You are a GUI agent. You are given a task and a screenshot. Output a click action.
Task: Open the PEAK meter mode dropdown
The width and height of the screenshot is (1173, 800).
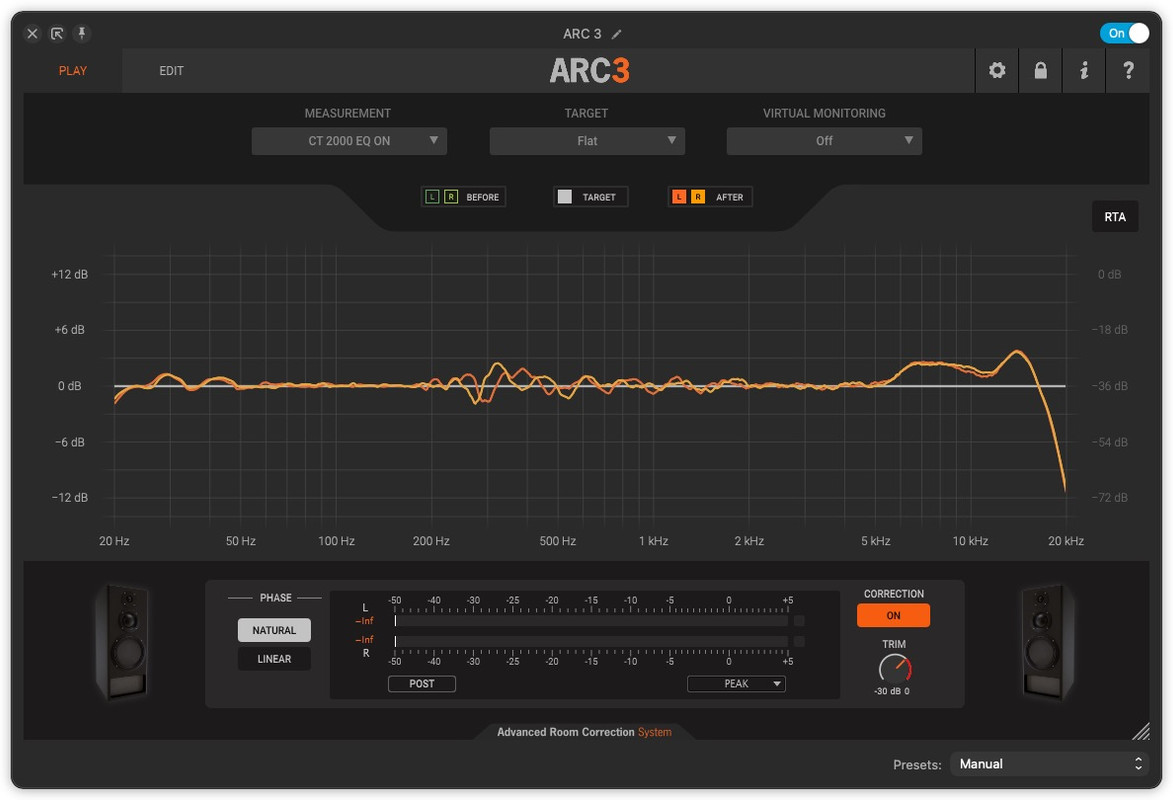point(736,683)
